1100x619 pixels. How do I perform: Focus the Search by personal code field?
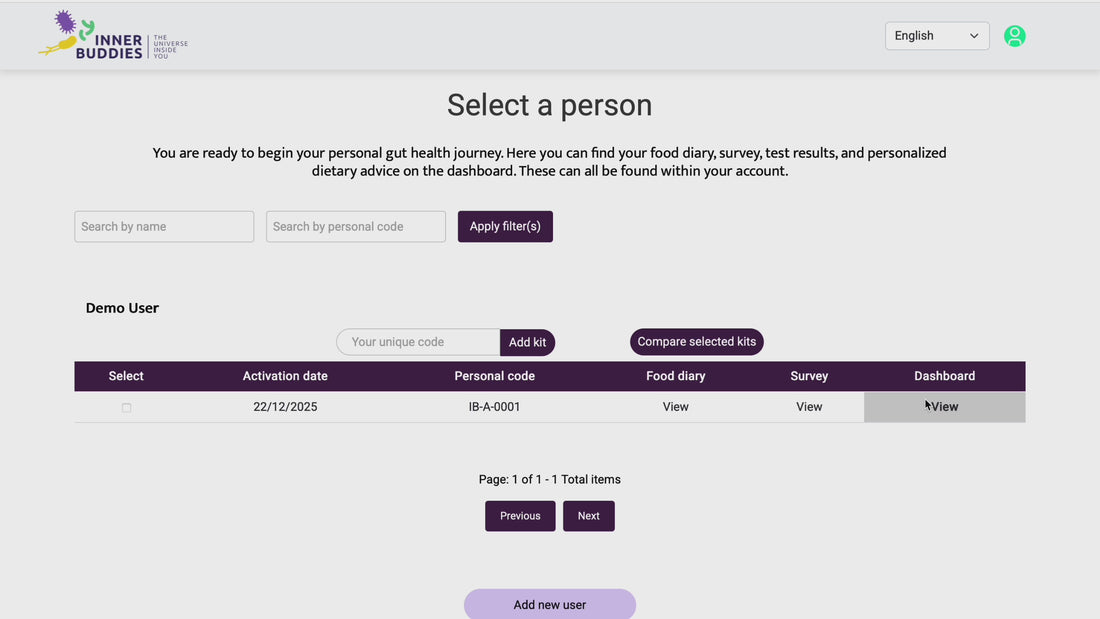(355, 227)
